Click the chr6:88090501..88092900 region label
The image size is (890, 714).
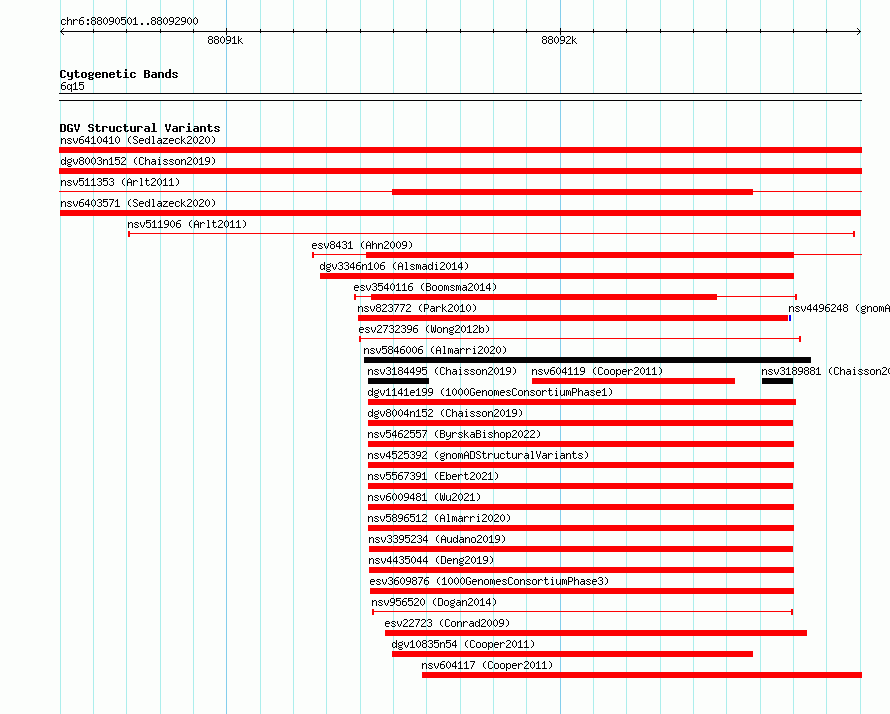click(x=129, y=21)
